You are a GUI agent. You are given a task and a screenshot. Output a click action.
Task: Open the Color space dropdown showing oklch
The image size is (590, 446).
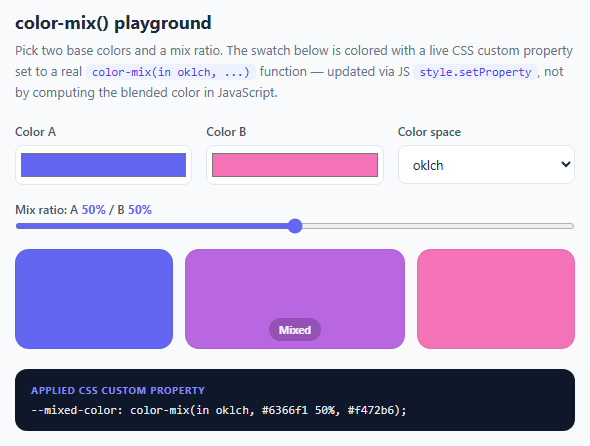point(486,165)
